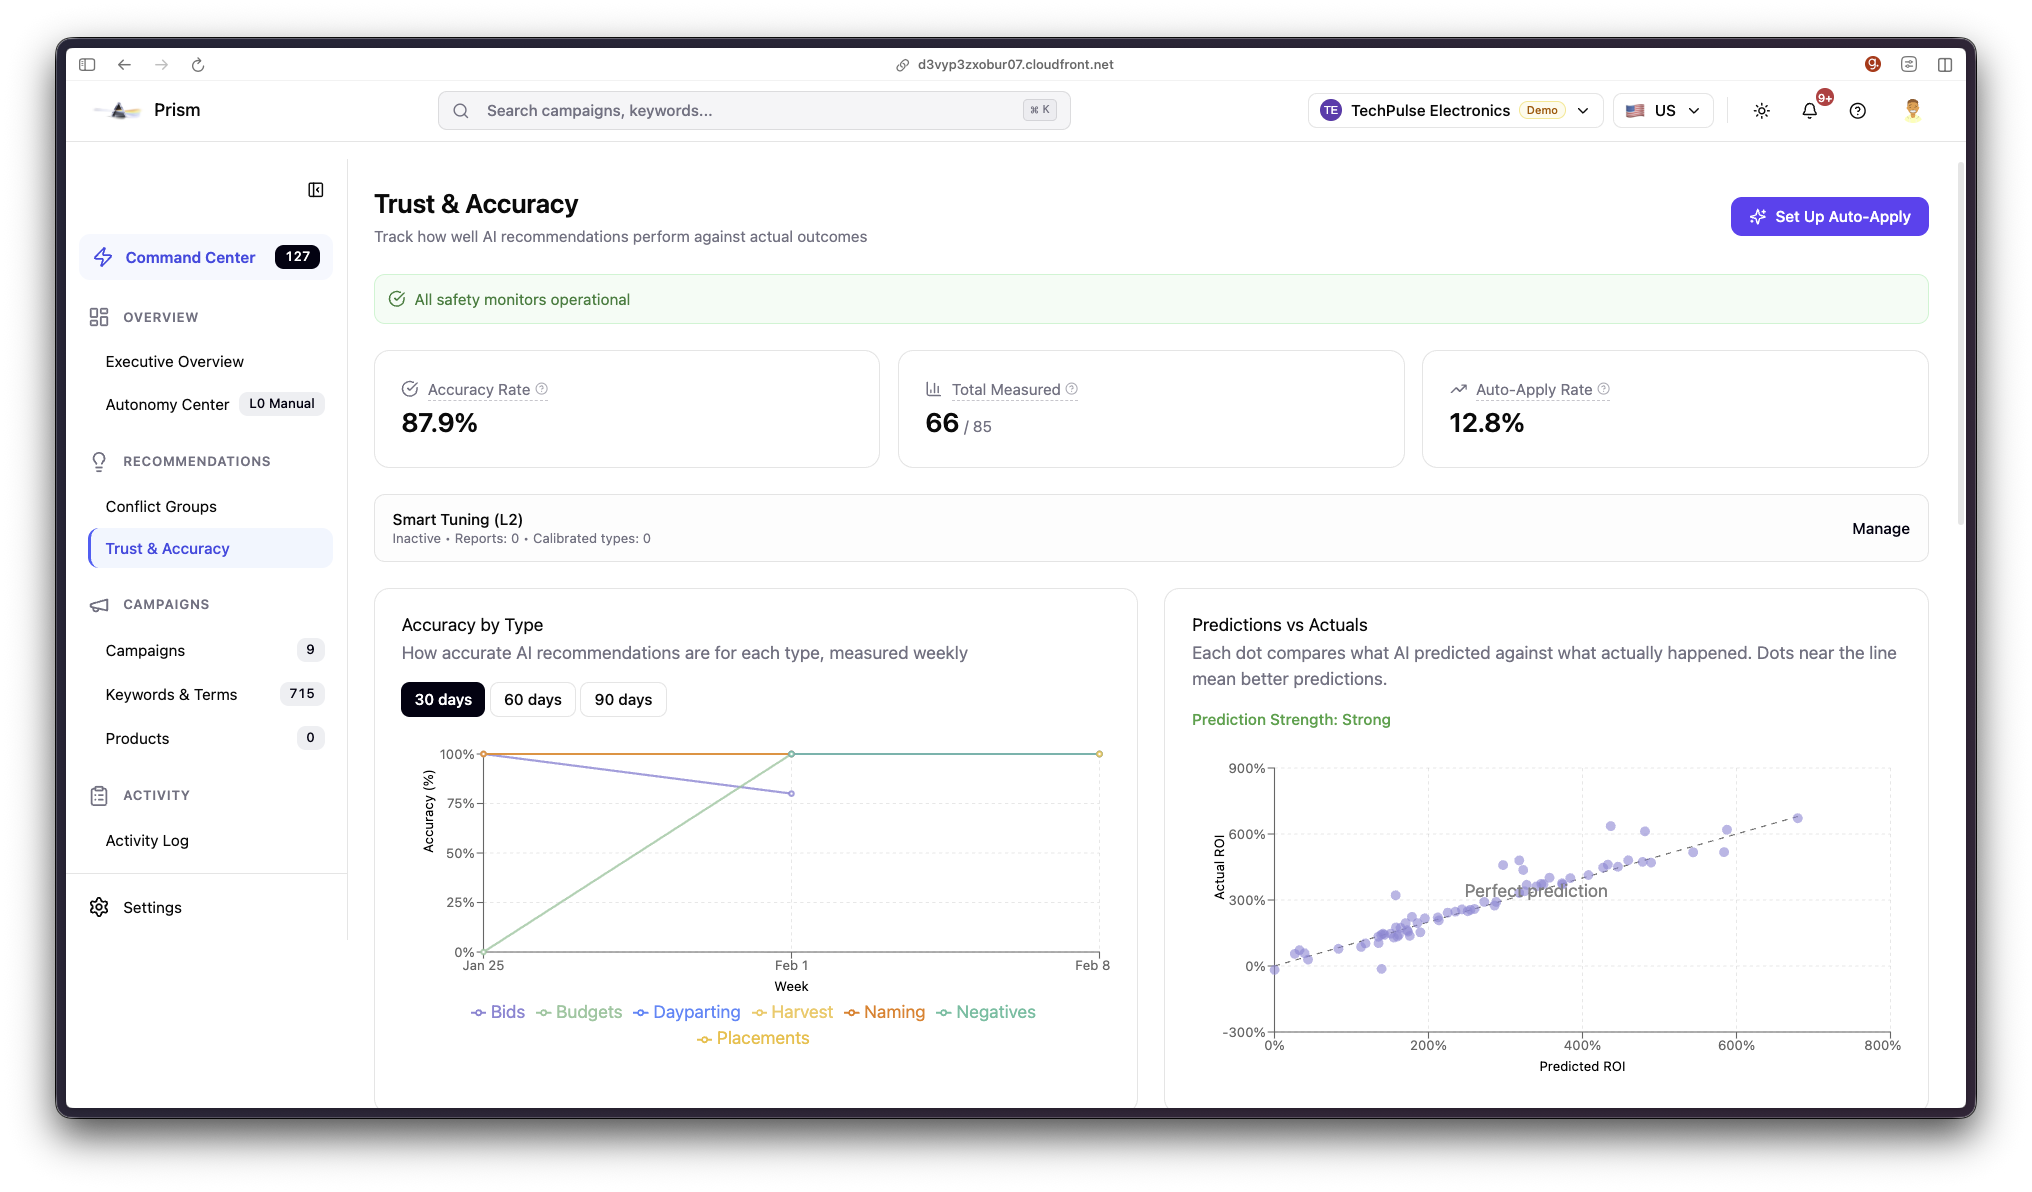Open notifications bell icon
2032x1192 pixels.
1809,111
